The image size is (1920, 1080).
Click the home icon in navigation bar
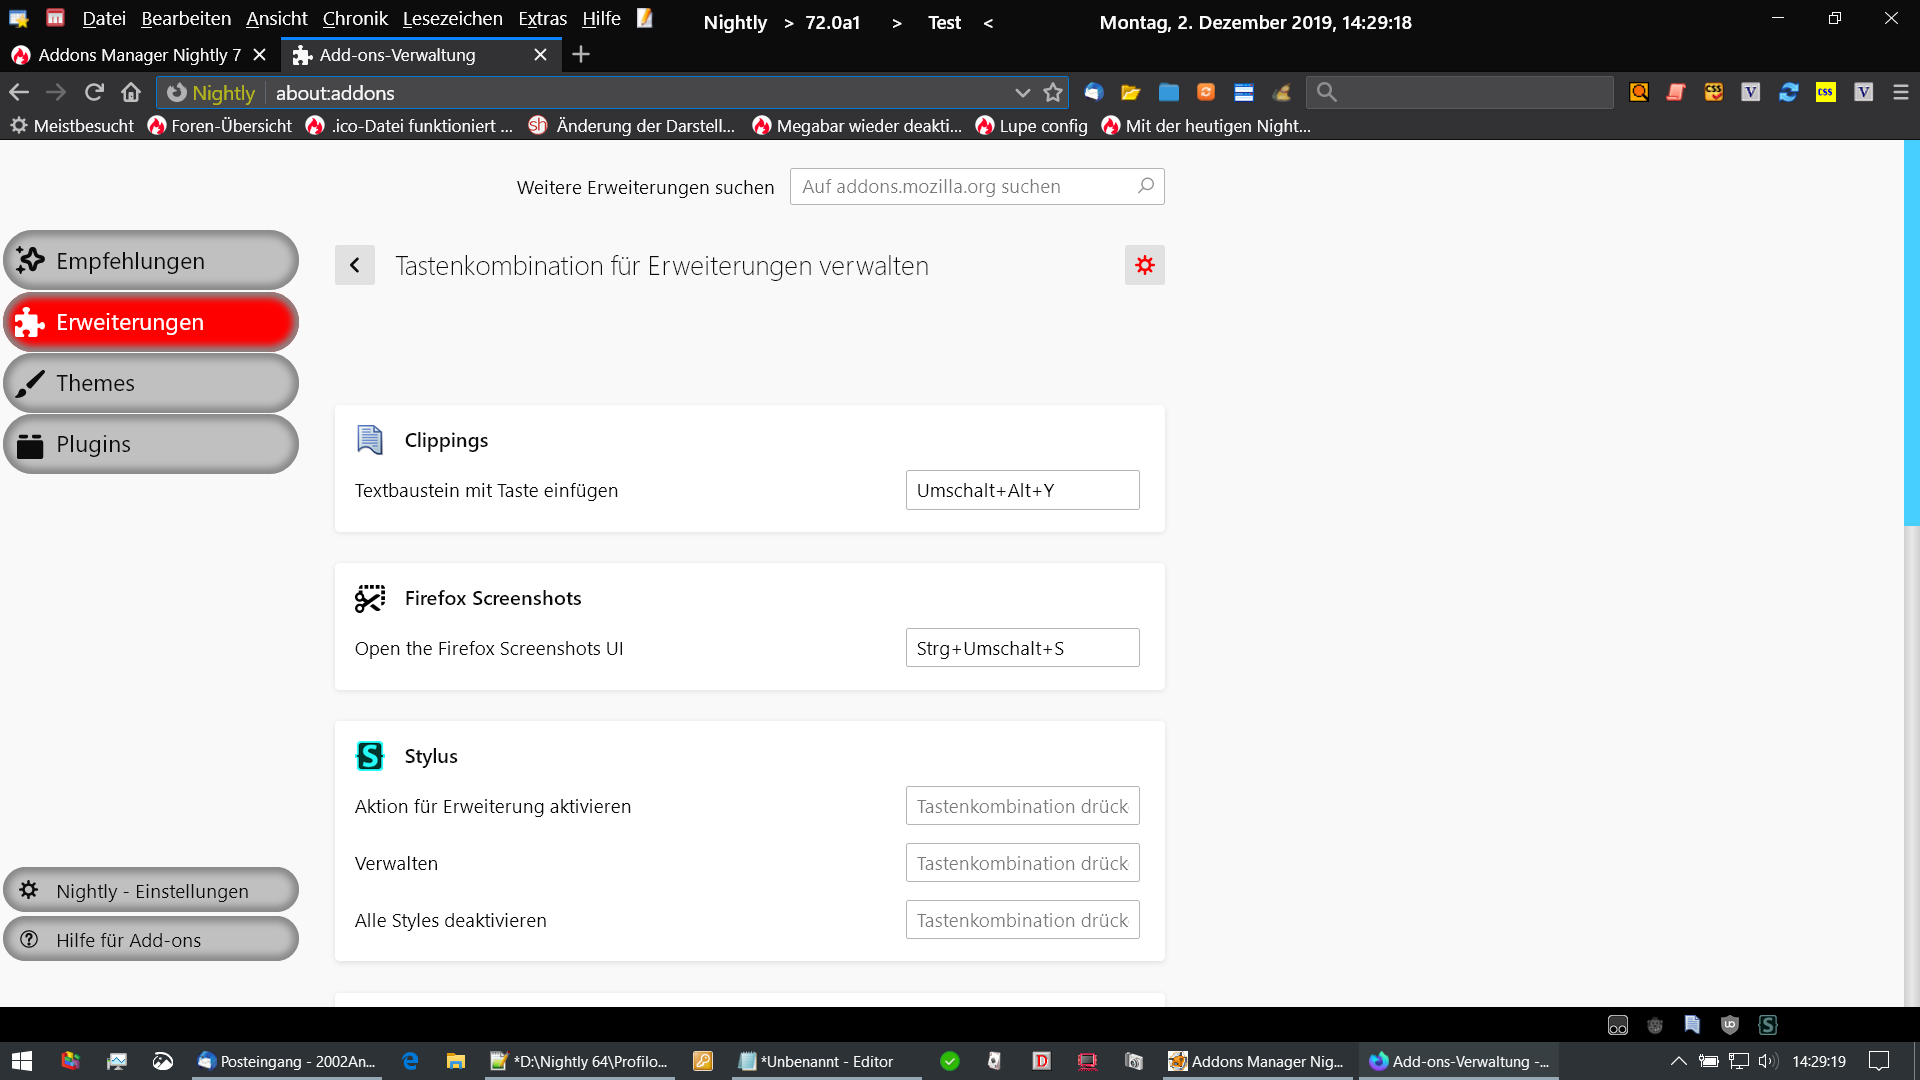click(x=131, y=93)
